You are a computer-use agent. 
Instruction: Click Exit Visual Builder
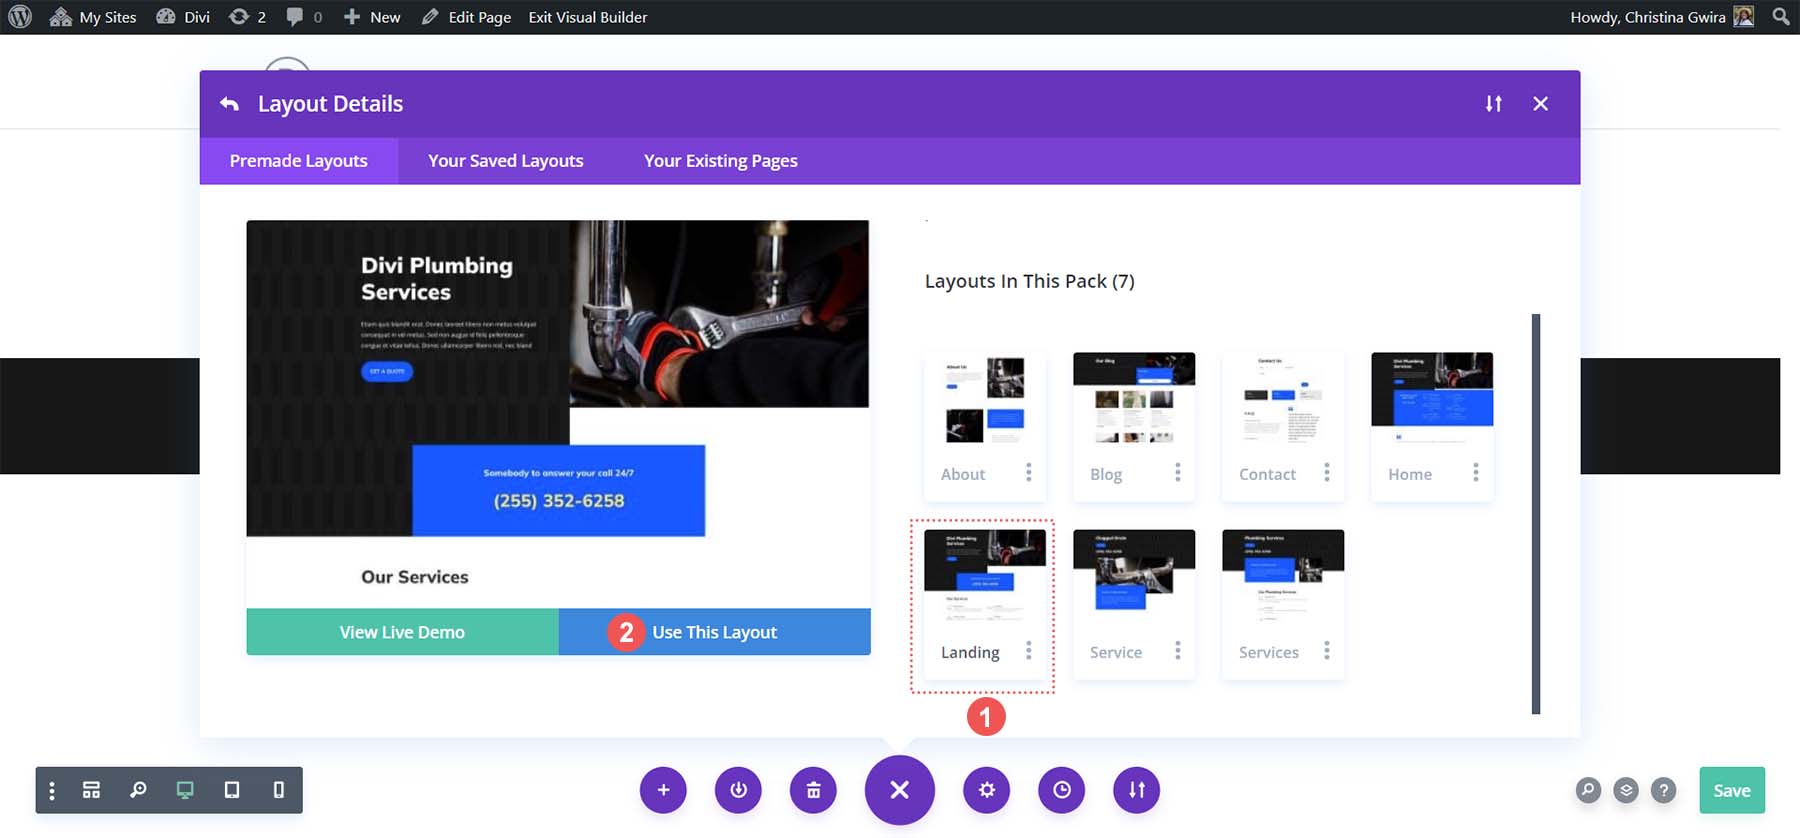(x=588, y=17)
